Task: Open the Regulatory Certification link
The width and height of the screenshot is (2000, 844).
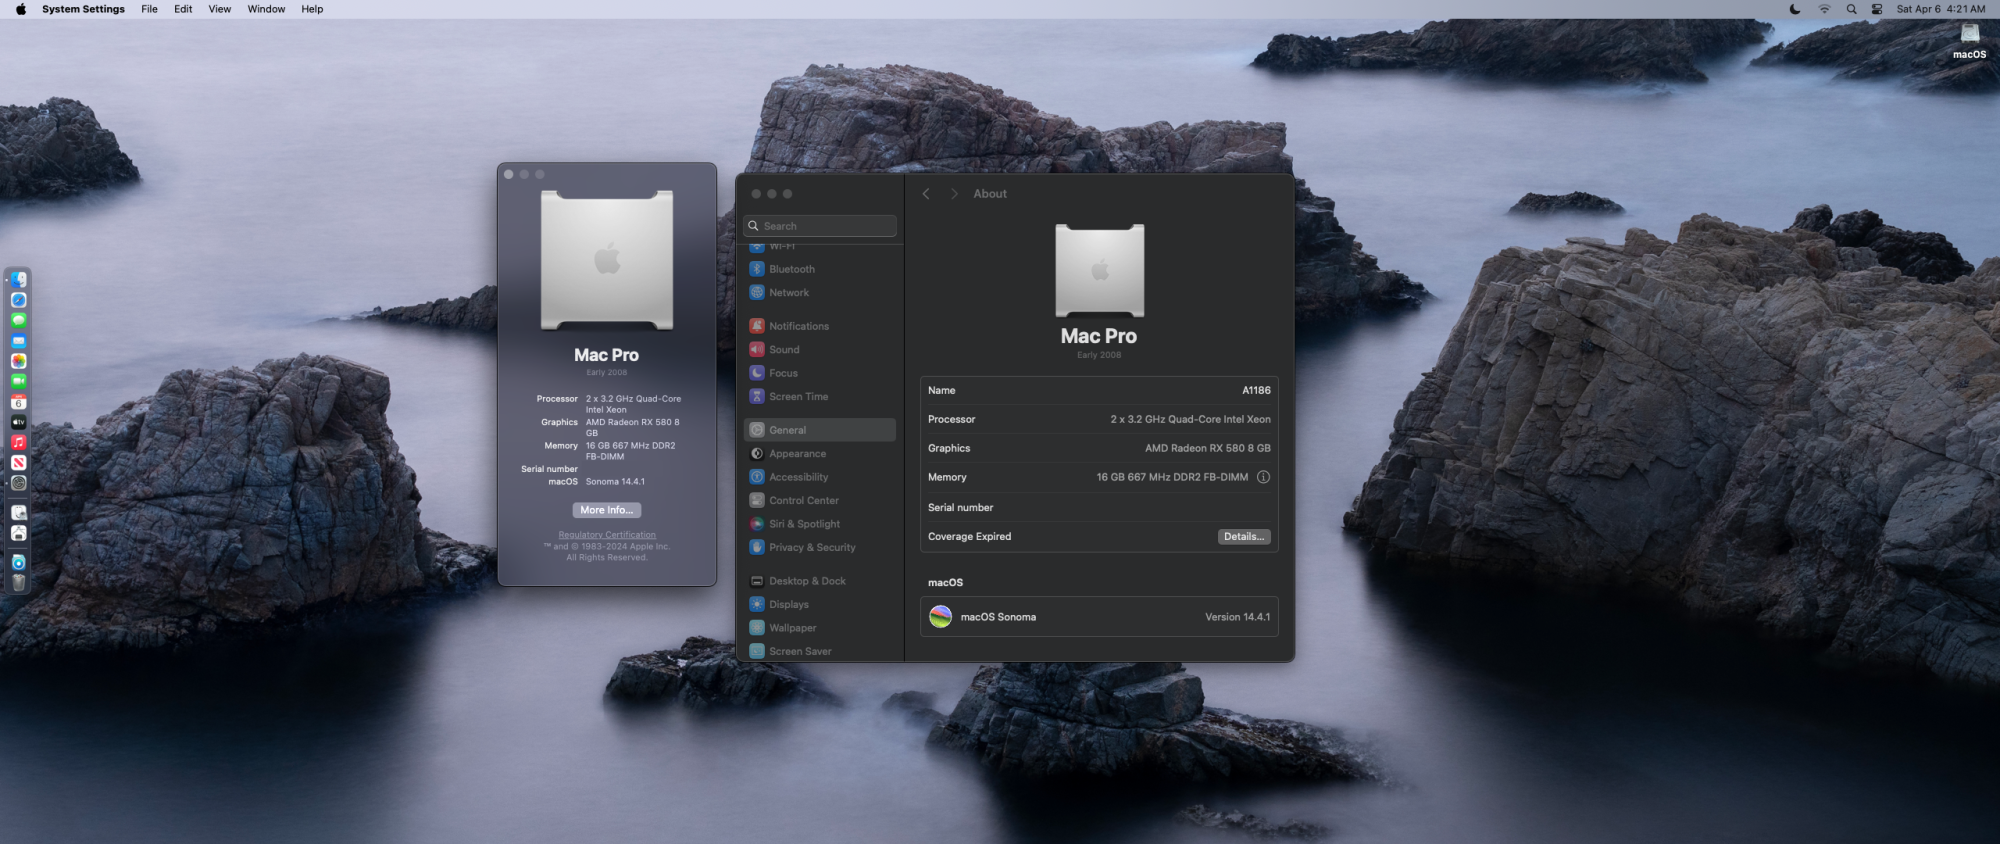Action: coord(607,535)
